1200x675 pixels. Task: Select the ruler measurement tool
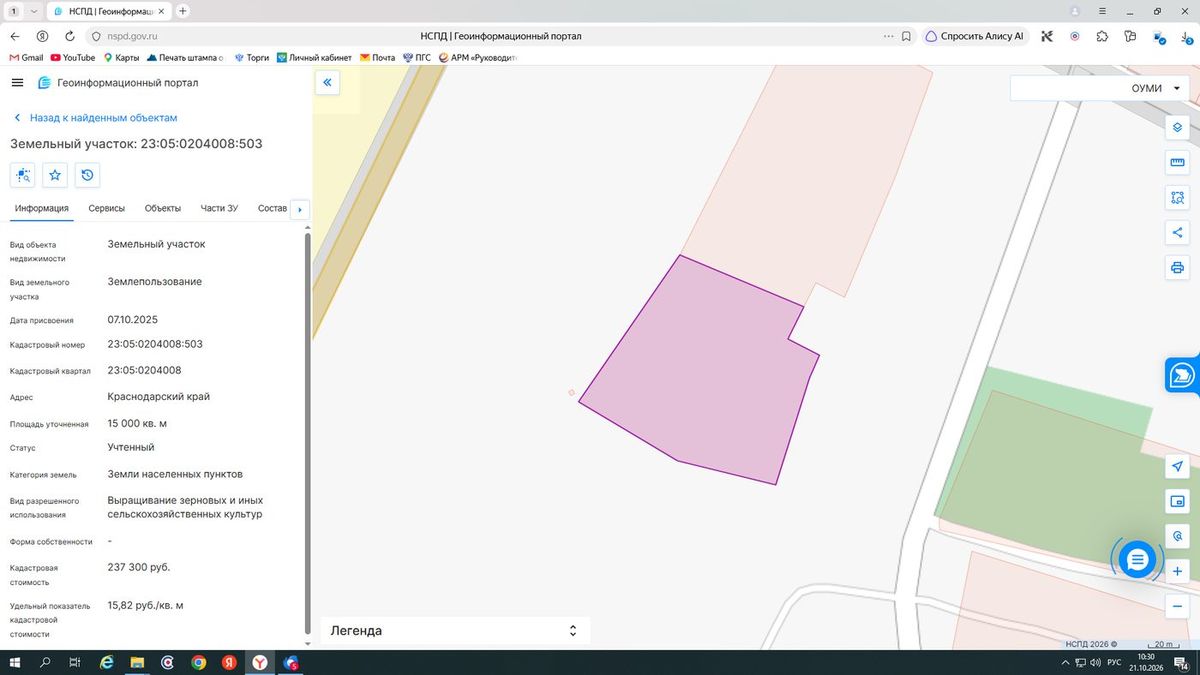pos(1177,163)
